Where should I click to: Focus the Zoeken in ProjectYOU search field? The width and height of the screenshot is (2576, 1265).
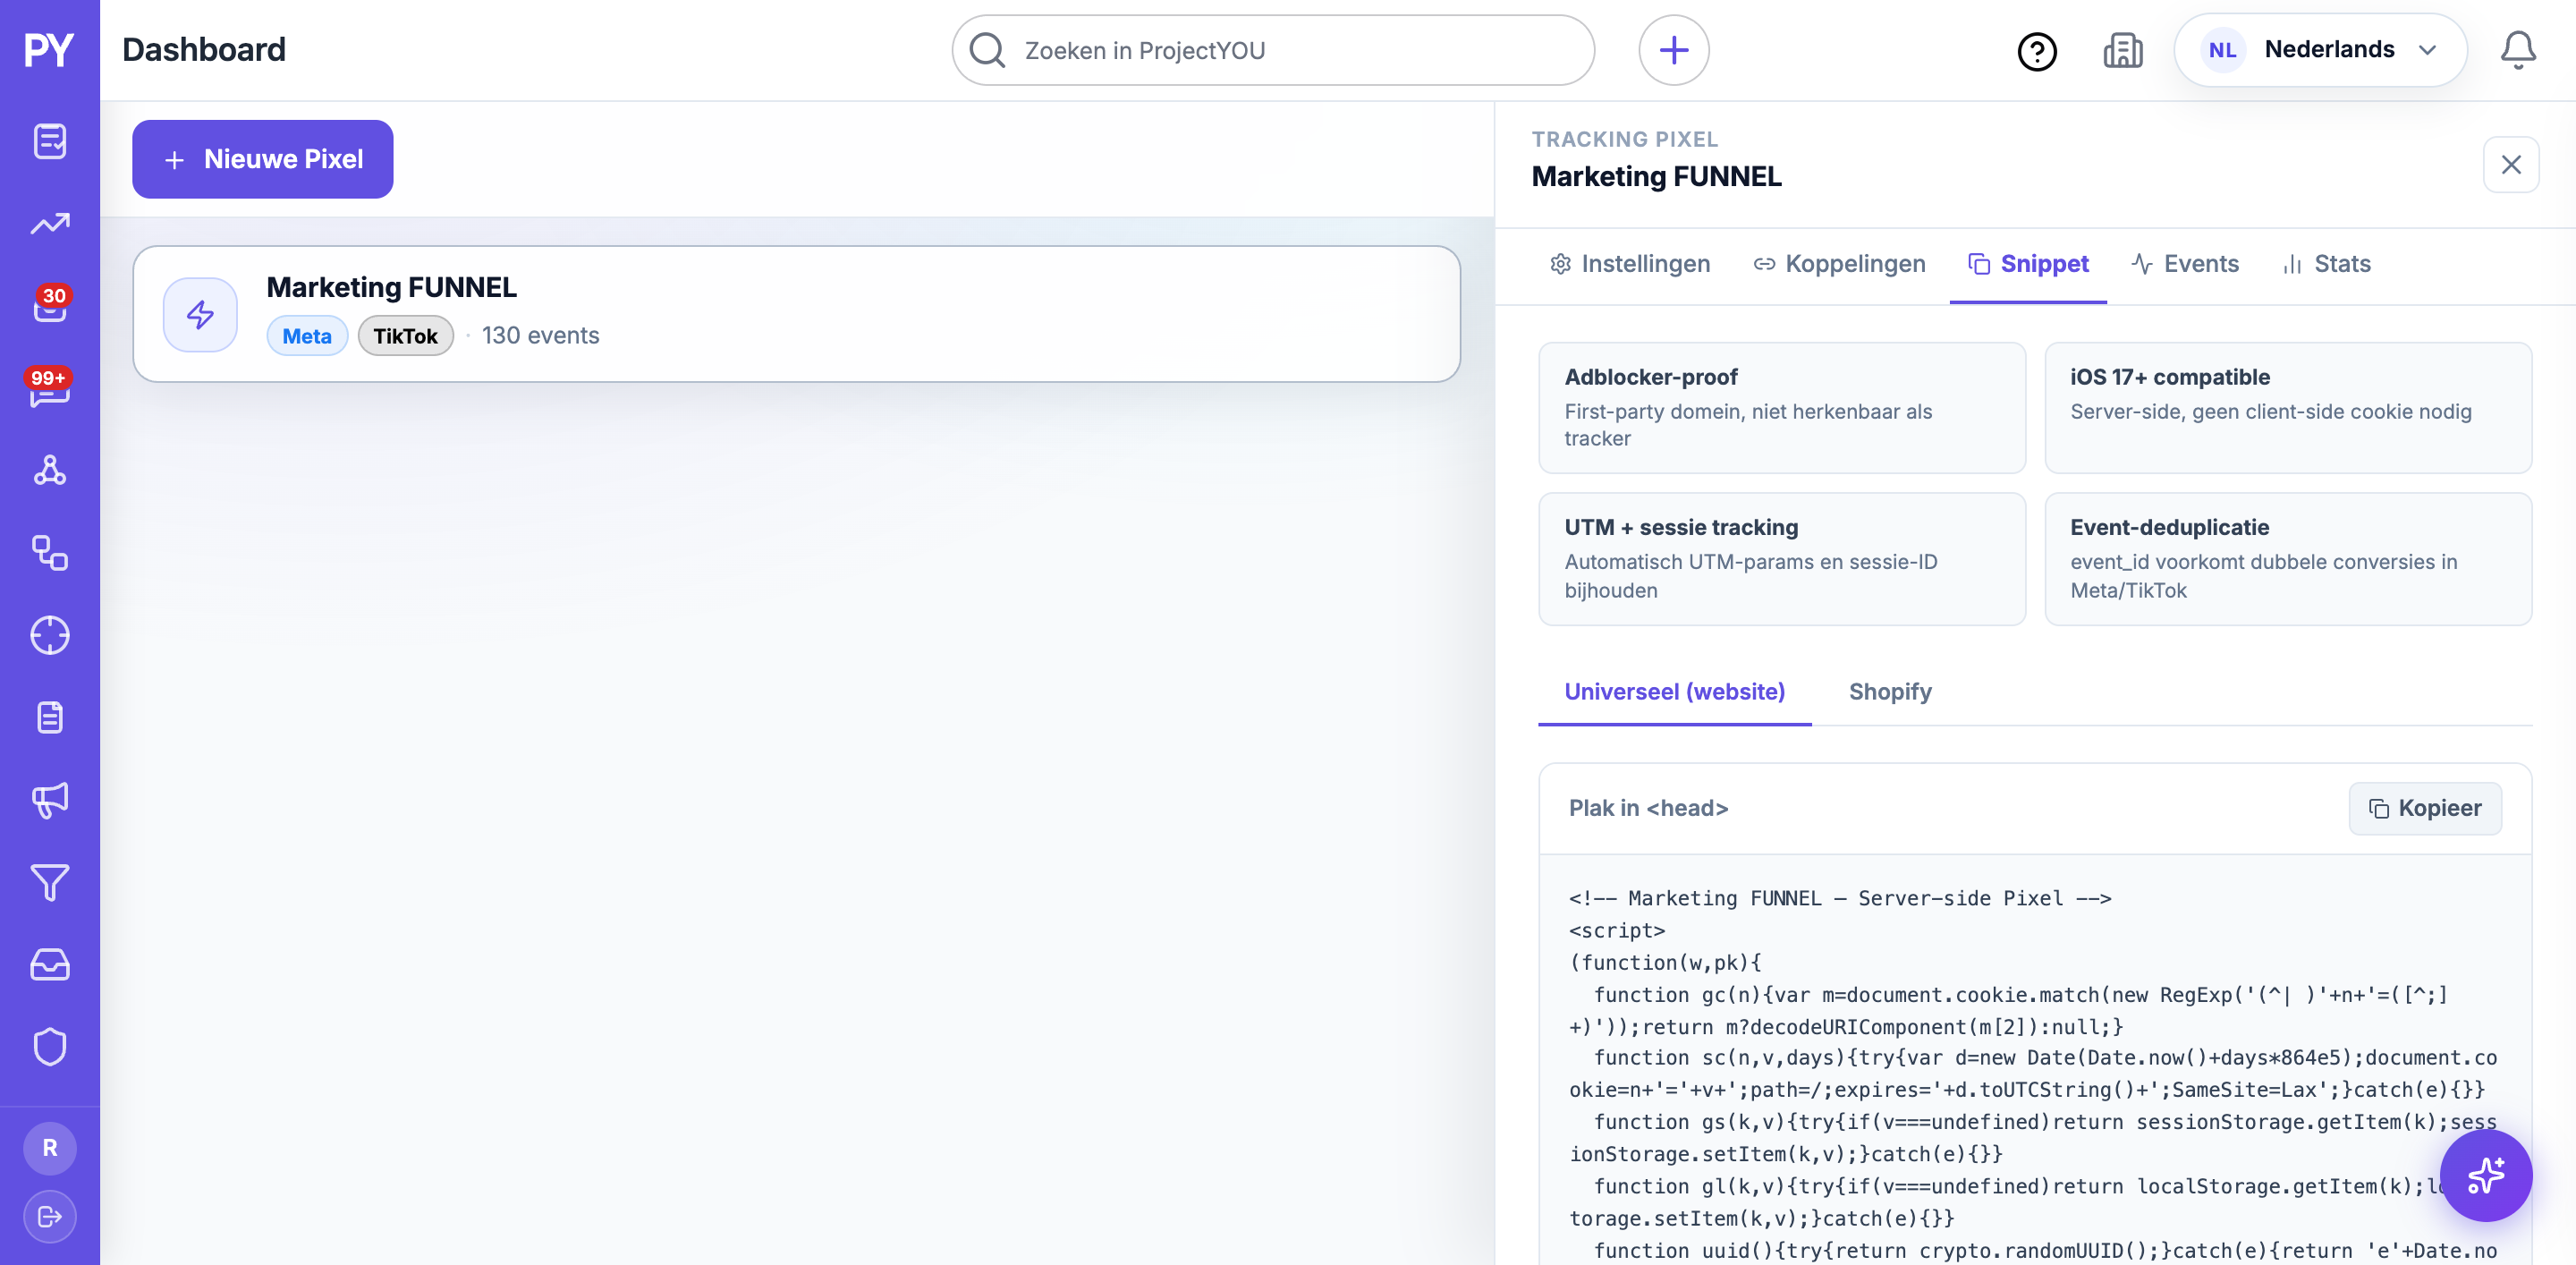pyautogui.click(x=1273, y=50)
